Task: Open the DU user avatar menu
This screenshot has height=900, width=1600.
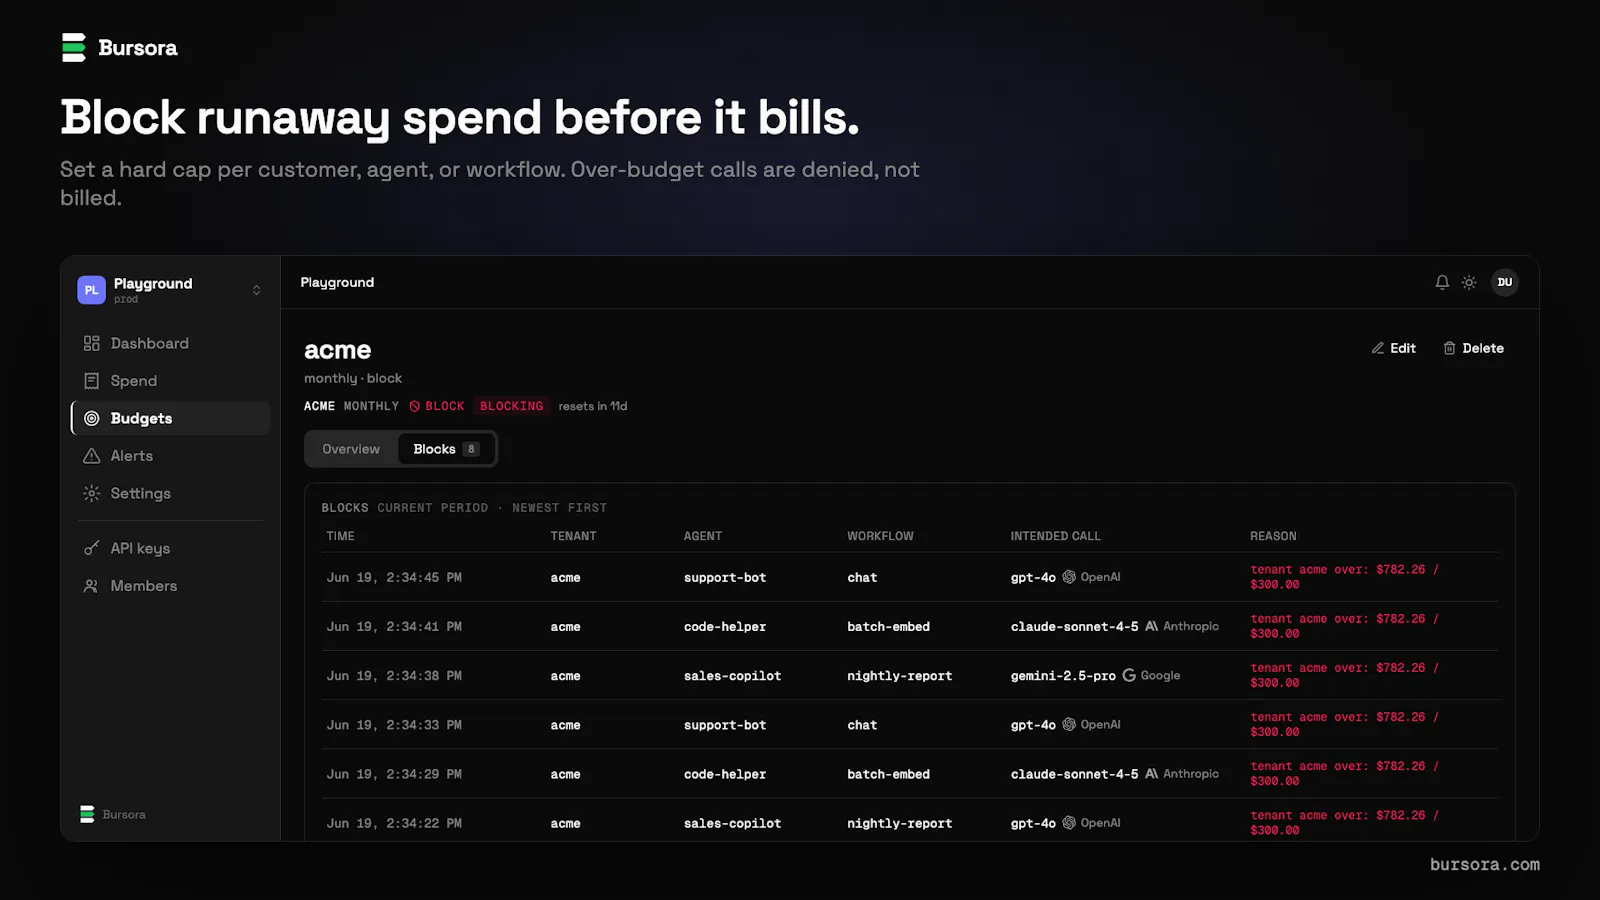Action: (1505, 283)
